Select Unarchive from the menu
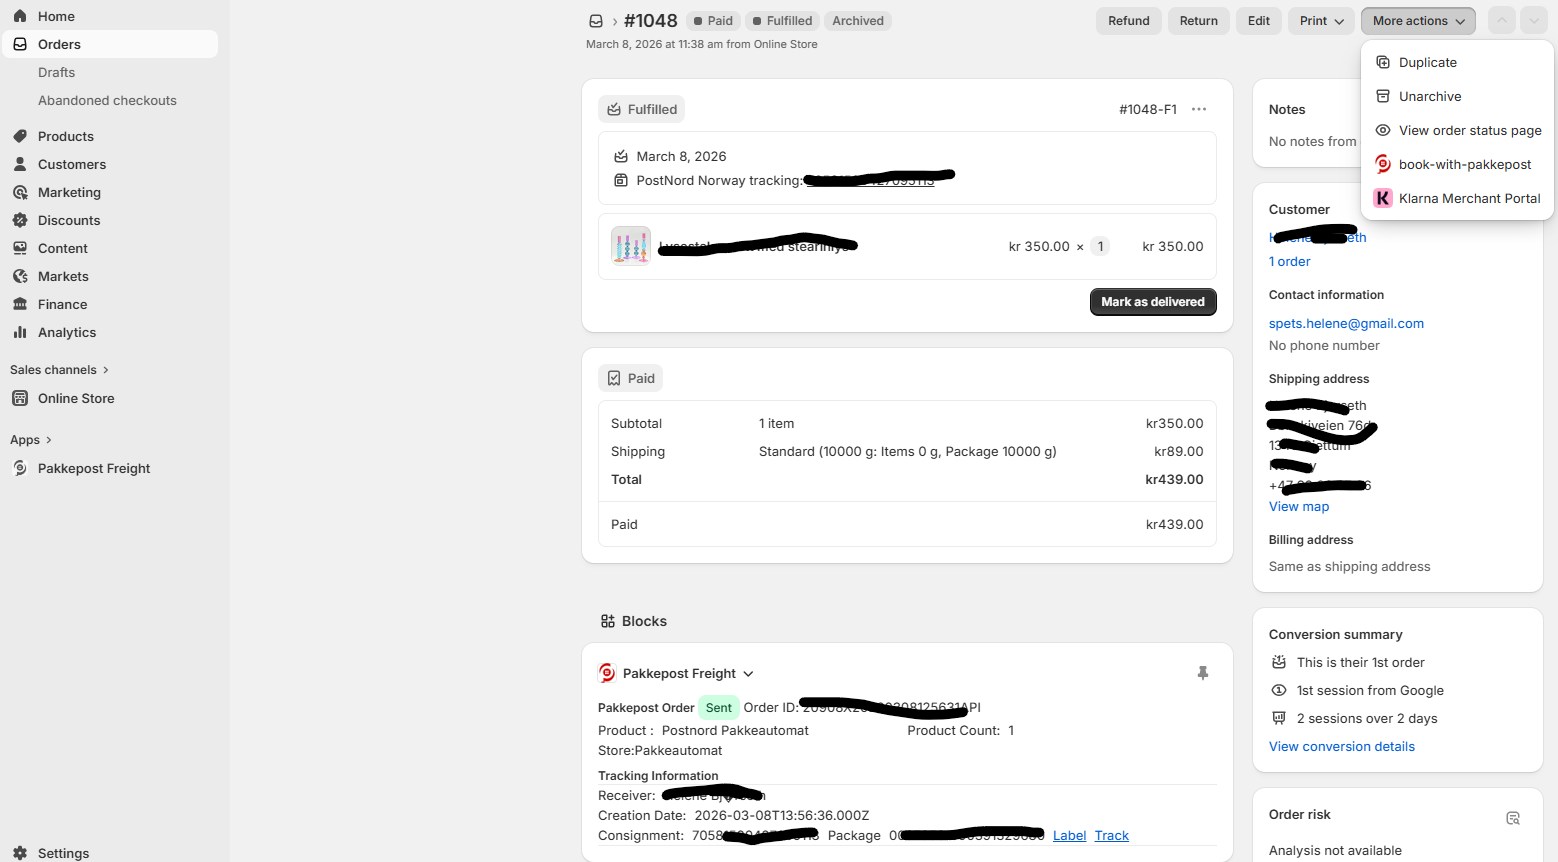The image size is (1558, 862). (1458, 96)
